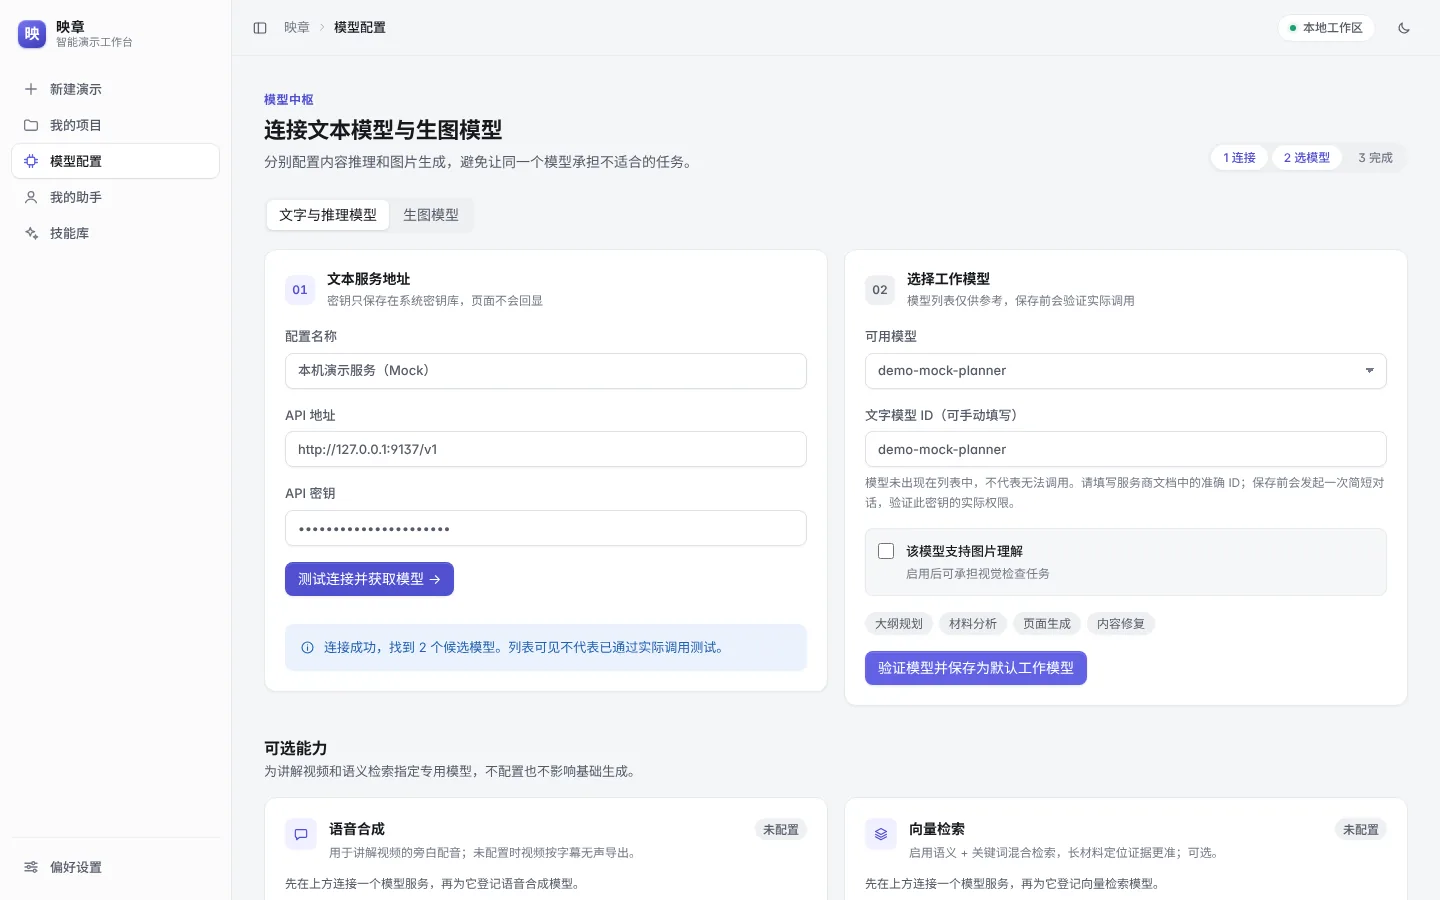Click the API 地址 input field
Viewport: 1440px width, 900px height.
click(x=546, y=449)
